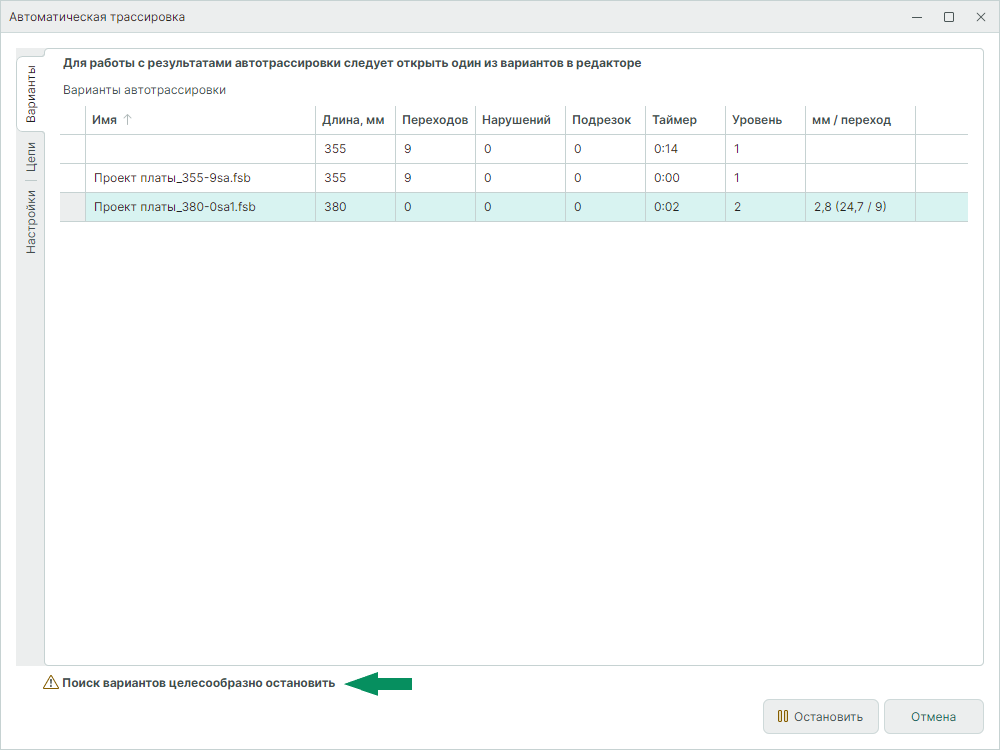Click the row selector of the highlighted row
The image size is (1000, 750).
[72, 207]
